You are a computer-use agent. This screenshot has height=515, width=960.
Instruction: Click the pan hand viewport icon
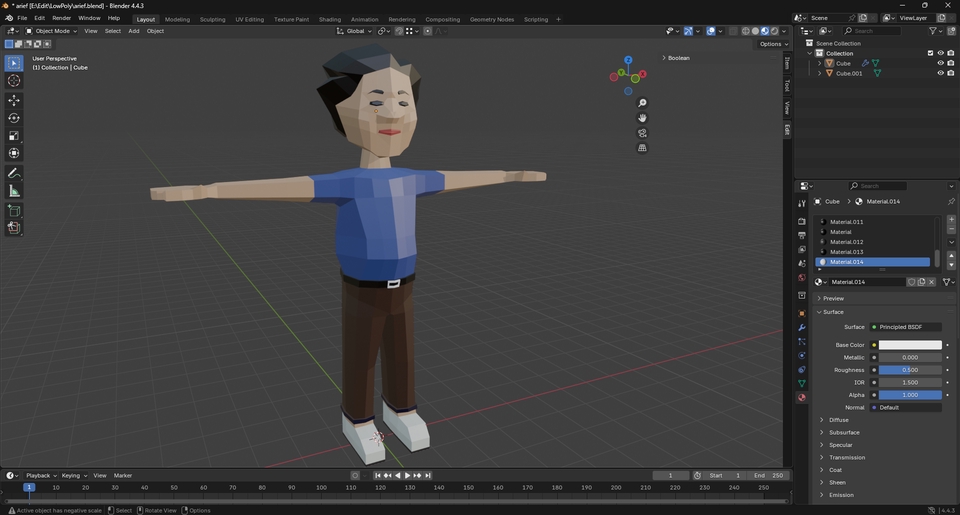pyautogui.click(x=642, y=118)
